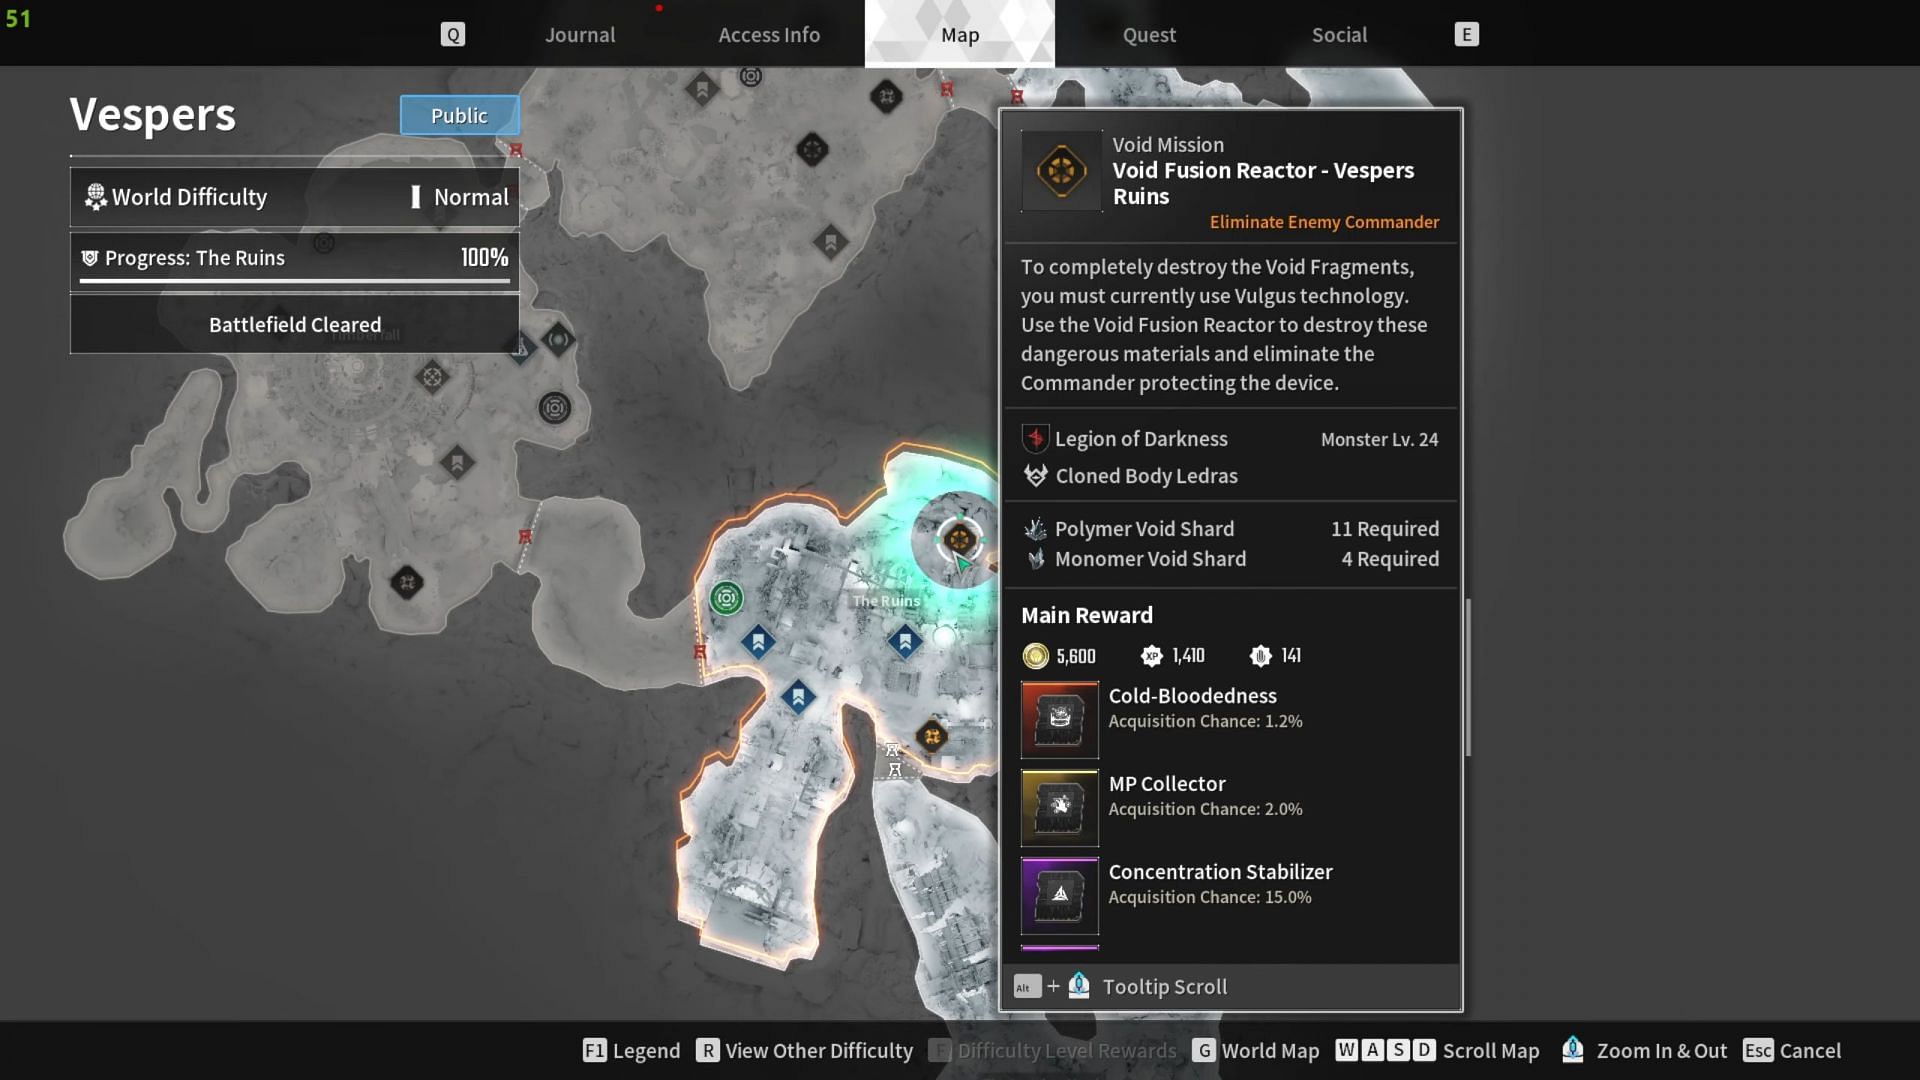Viewport: 1920px width, 1080px height.
Task: Expand the Access Info panel
Action: pyautogui.click(x=767, y=33)
